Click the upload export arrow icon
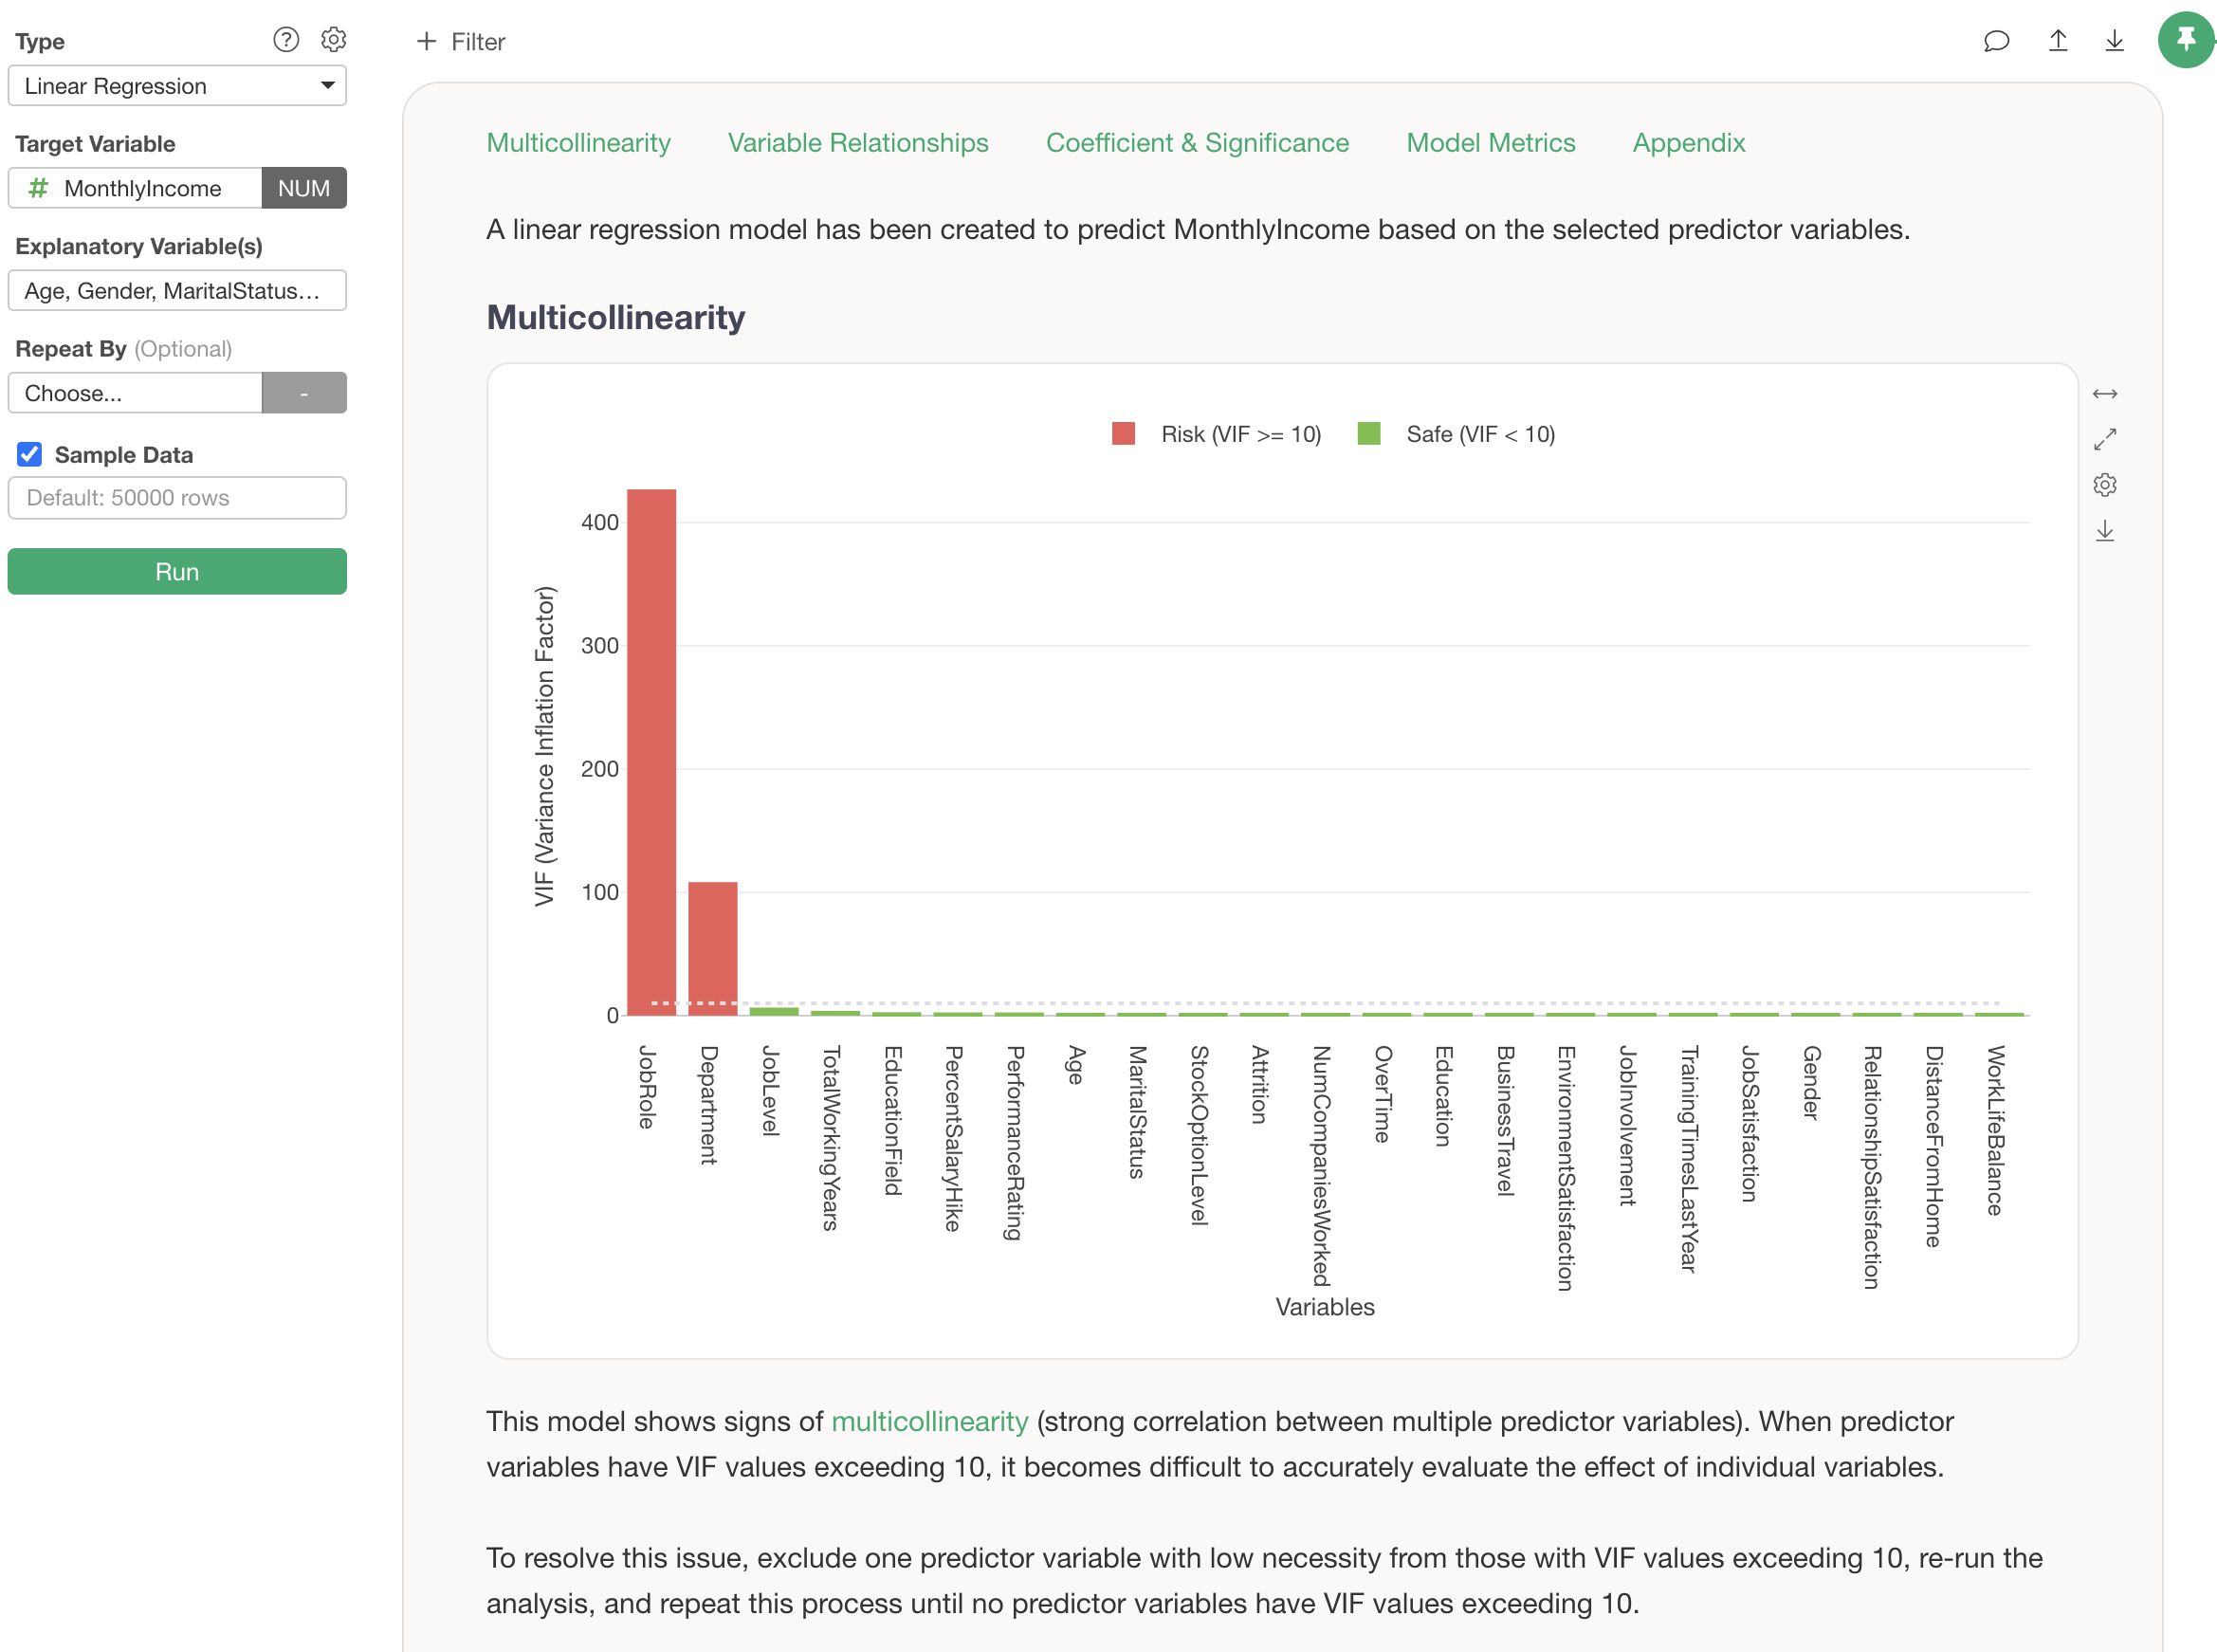The image size is (2217, 1652). click(2057, 41)
